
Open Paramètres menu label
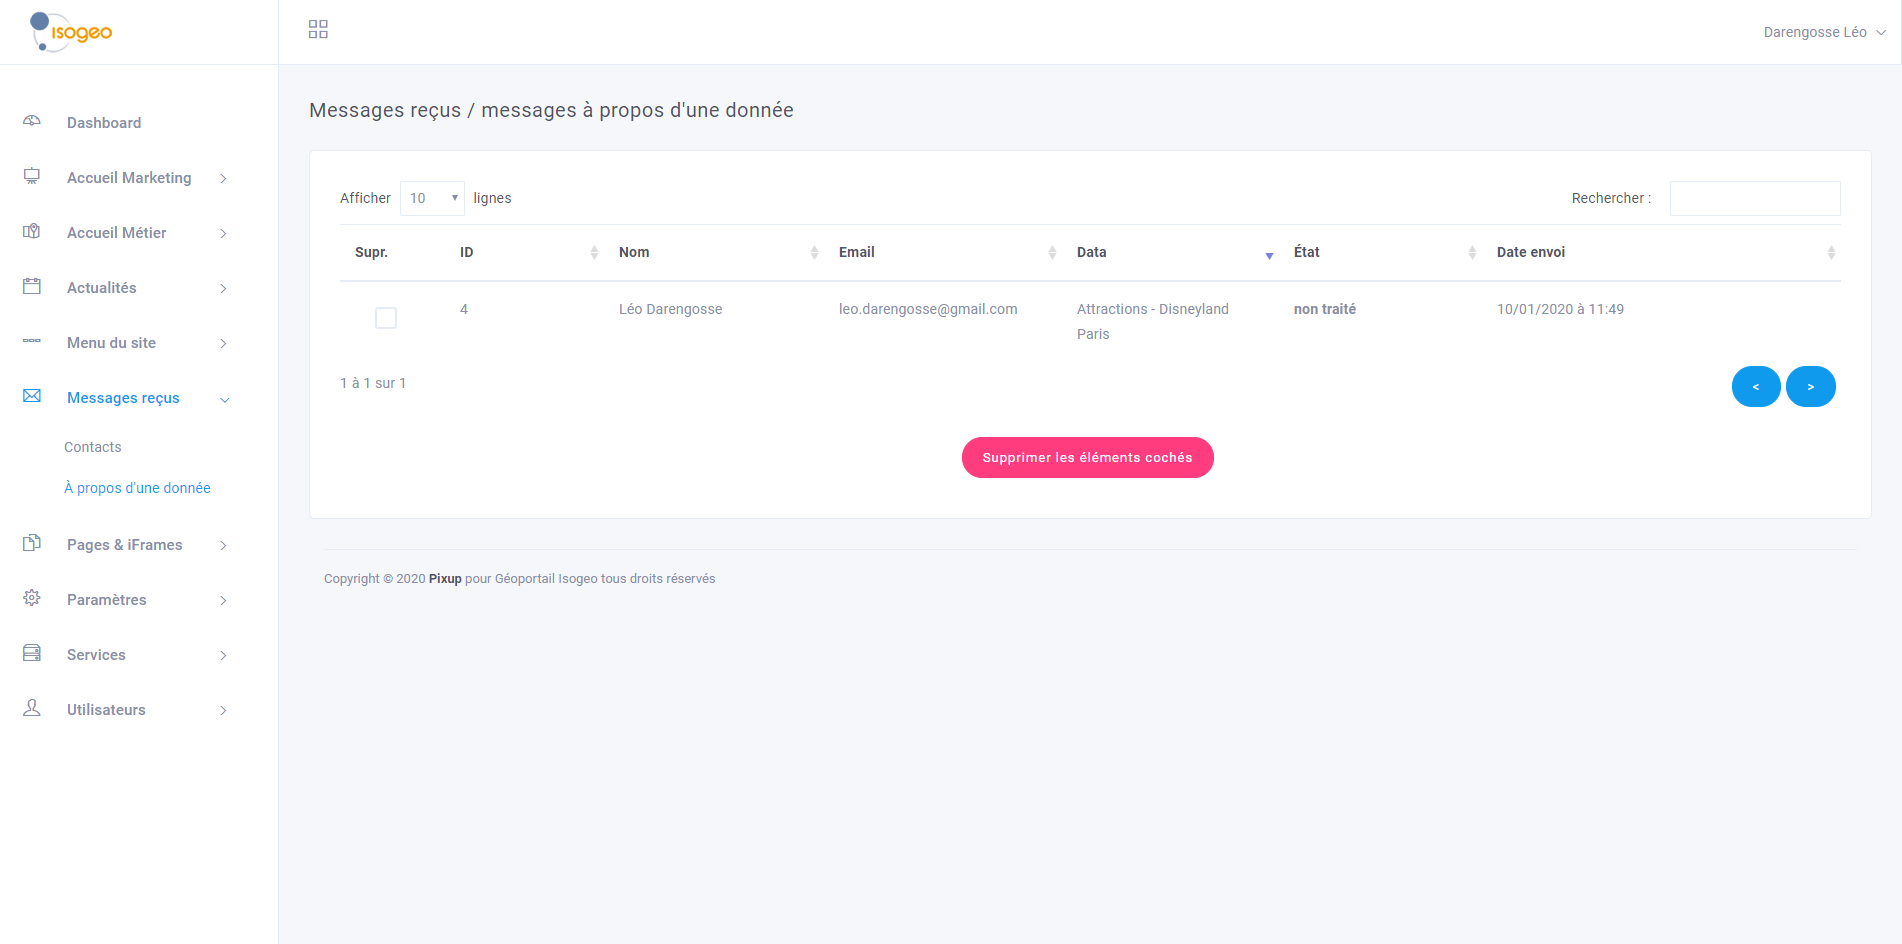pos(107,600)
